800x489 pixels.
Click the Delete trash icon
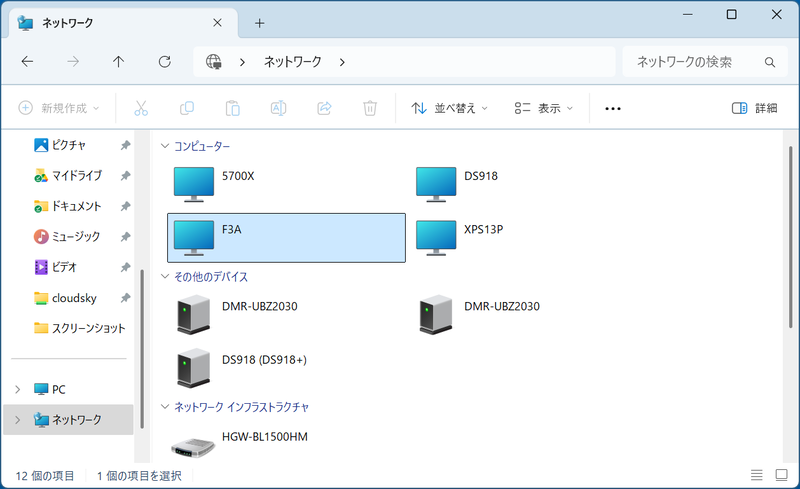(370, 108)
